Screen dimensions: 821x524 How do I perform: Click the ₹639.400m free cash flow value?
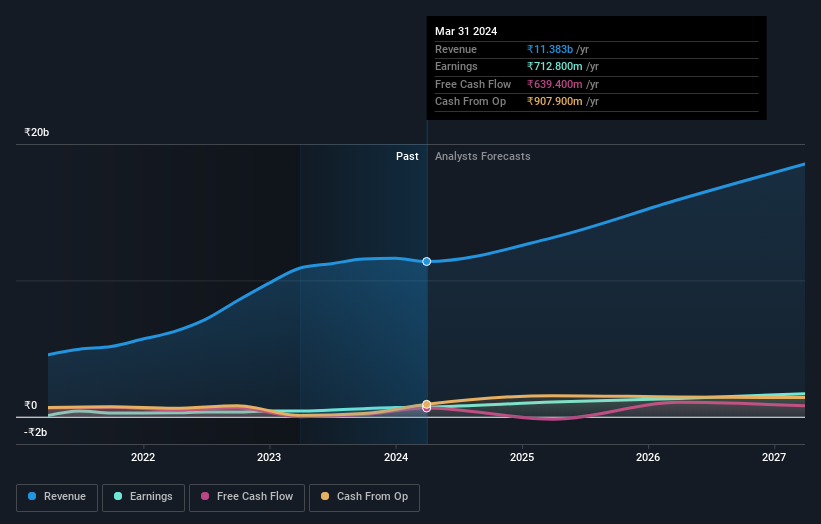554,84
